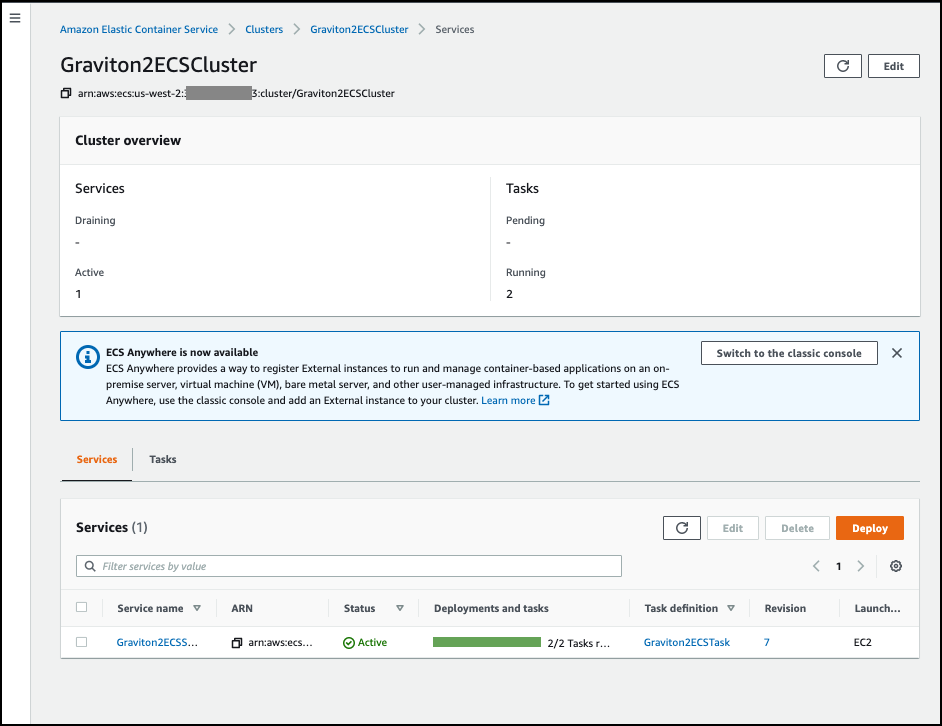Click page number 1 in pagination
Viewport: 942px width, 726px height.
point(839,566)
